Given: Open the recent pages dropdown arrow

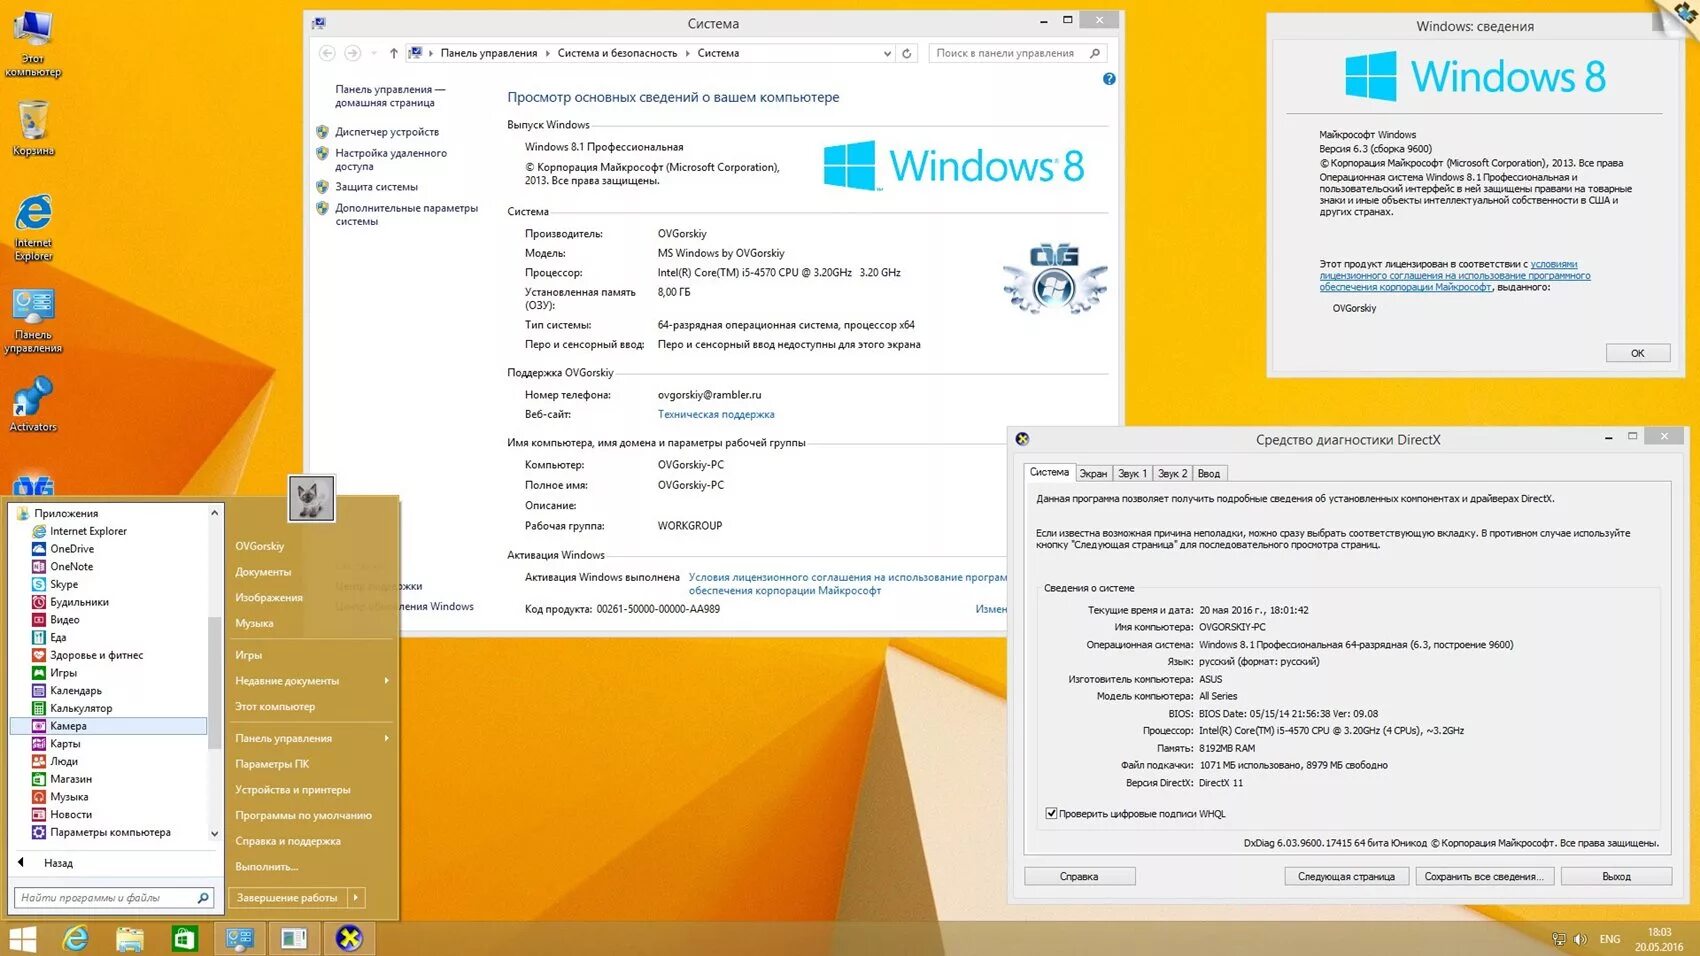Looking at the screenshot, I should point(374,53).
